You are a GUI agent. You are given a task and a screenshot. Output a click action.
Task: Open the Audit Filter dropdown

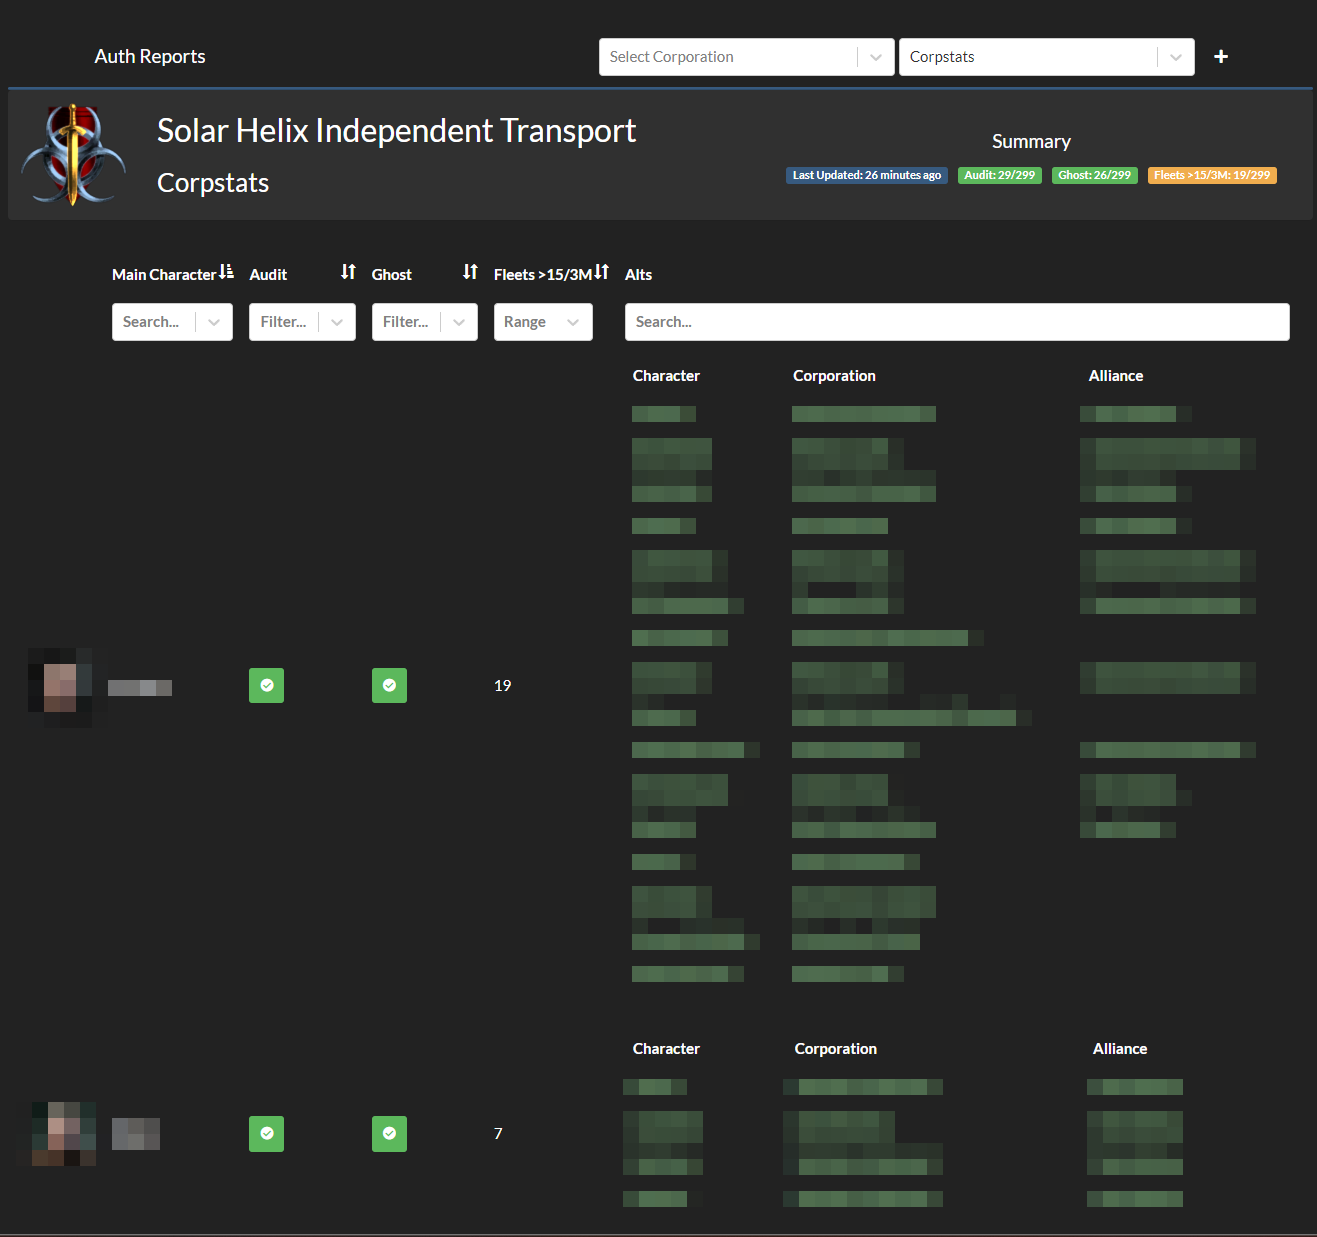point(302,321)
